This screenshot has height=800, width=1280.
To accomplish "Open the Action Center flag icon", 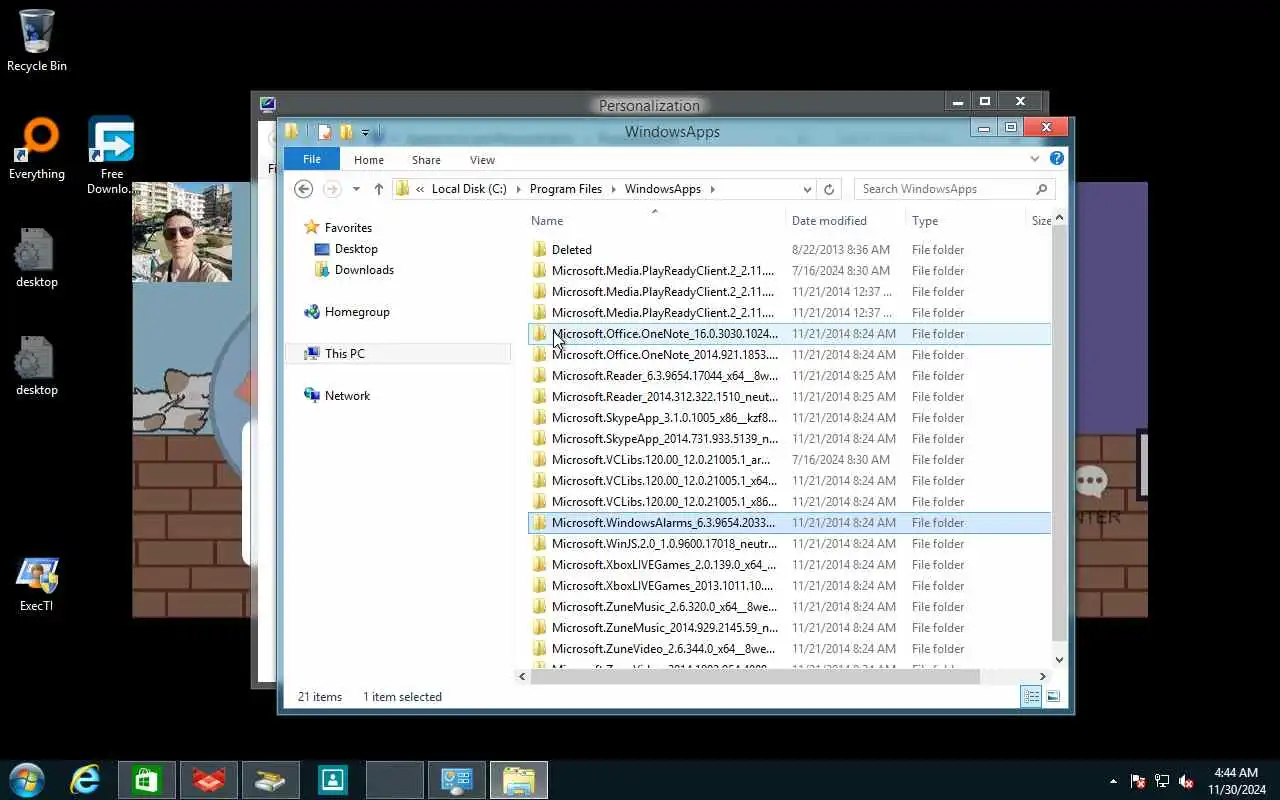I will (1138, 781).
